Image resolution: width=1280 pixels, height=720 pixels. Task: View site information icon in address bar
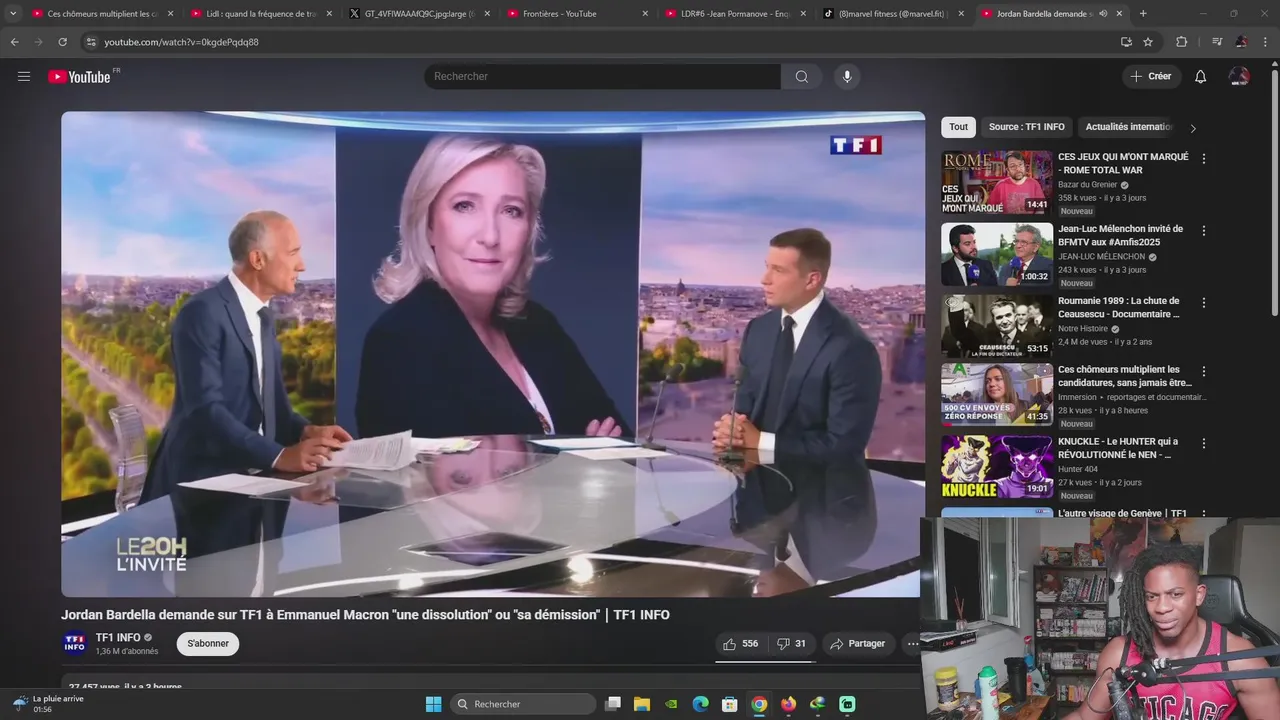91,42
